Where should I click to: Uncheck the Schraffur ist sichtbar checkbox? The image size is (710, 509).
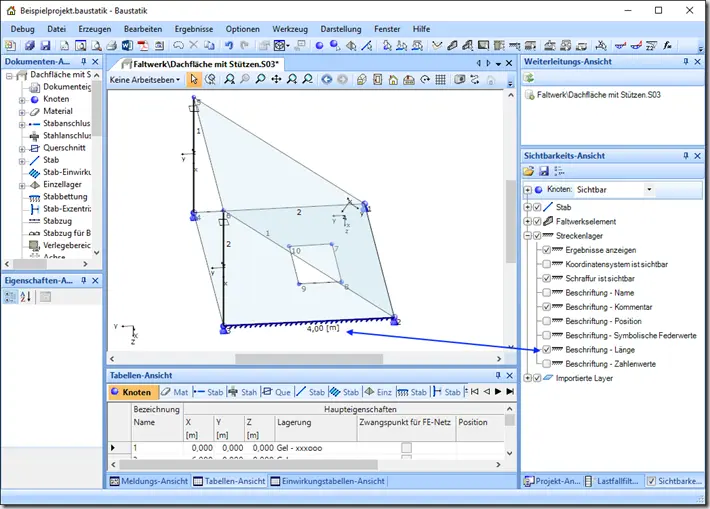[547, 279]
